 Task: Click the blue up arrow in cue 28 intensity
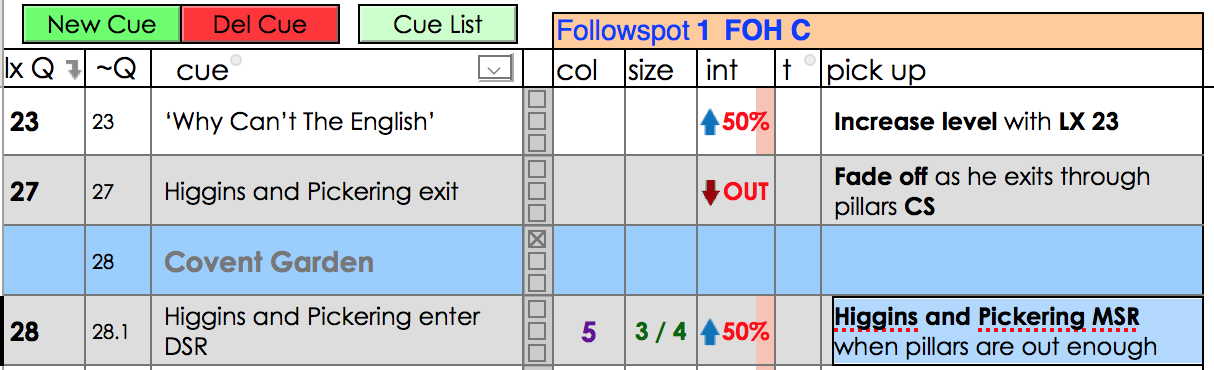click(x=710, y=331)
